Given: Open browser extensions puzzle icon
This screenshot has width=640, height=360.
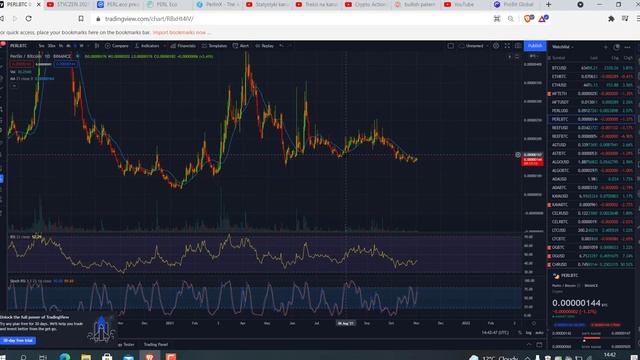Looking at the screenshot, I should (x=611, y=18).
